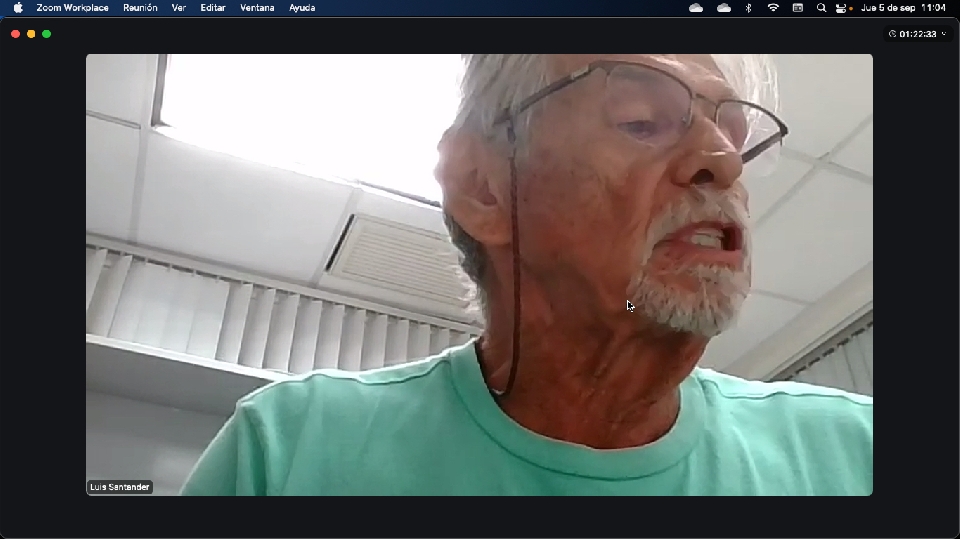
Task: Enter full screen with green button
Action: tap(47, 34)
